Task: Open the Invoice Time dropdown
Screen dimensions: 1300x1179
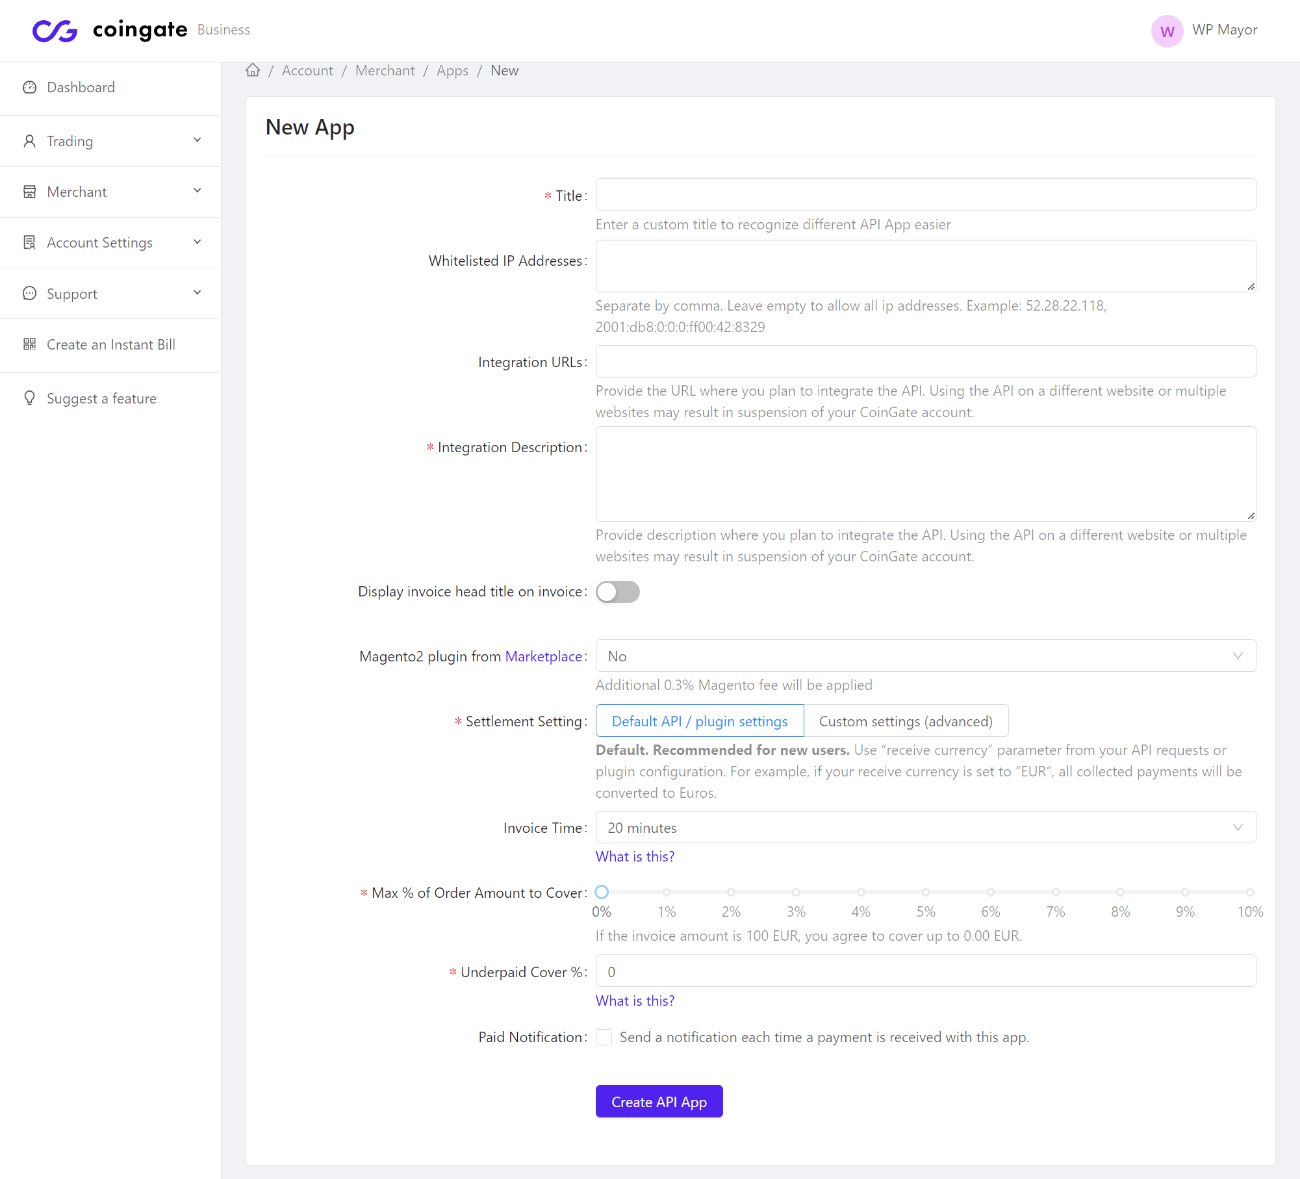Action: [x=926, y=828]
